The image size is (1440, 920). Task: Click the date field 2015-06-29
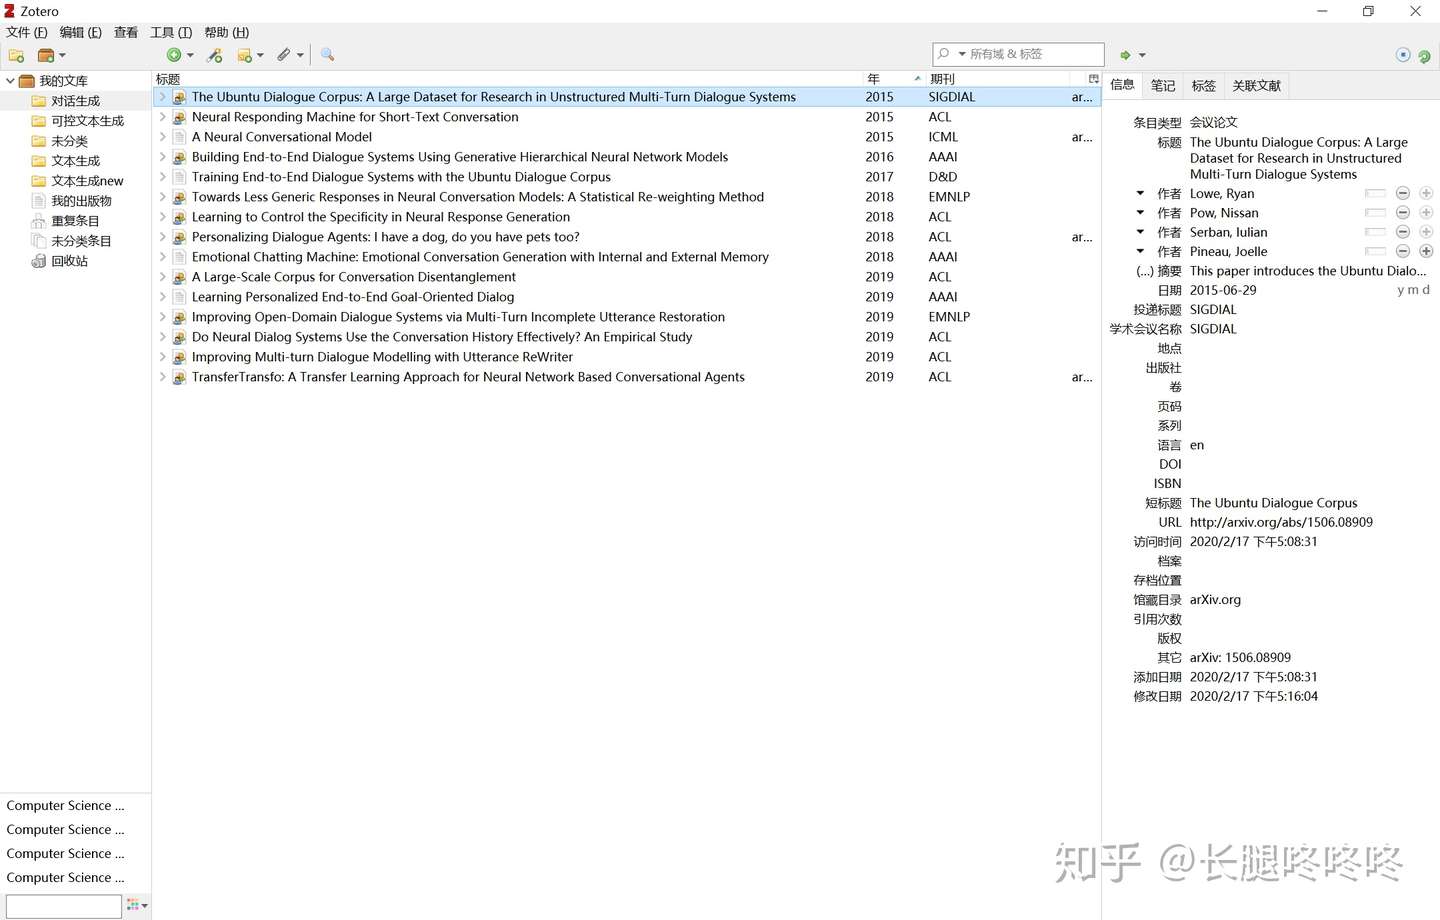coord(1223,290)
